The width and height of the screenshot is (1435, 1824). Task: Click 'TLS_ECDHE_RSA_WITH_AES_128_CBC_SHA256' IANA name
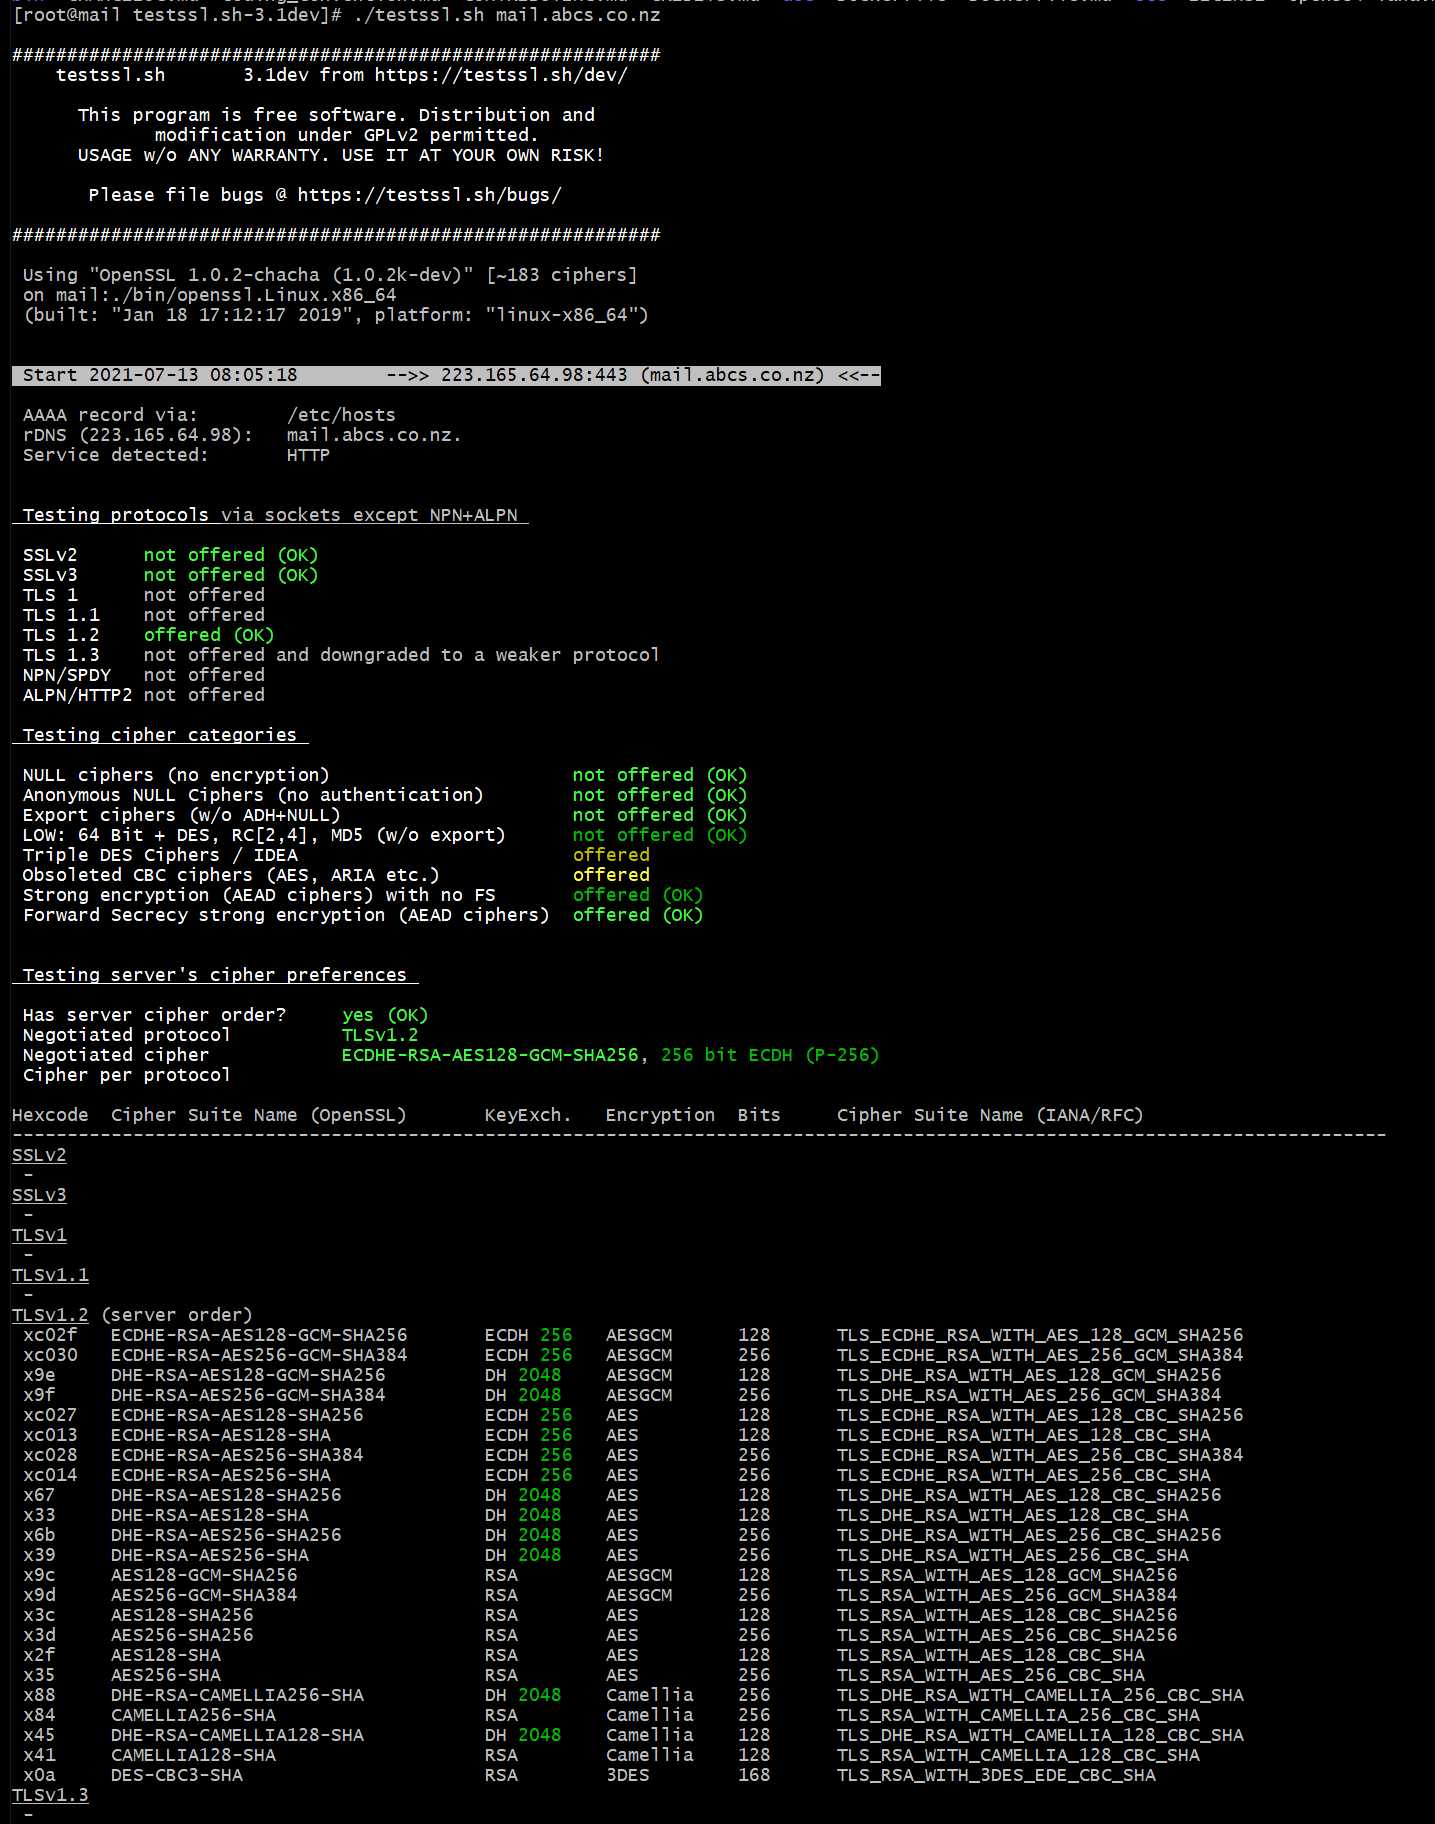click(1040, 1415)
